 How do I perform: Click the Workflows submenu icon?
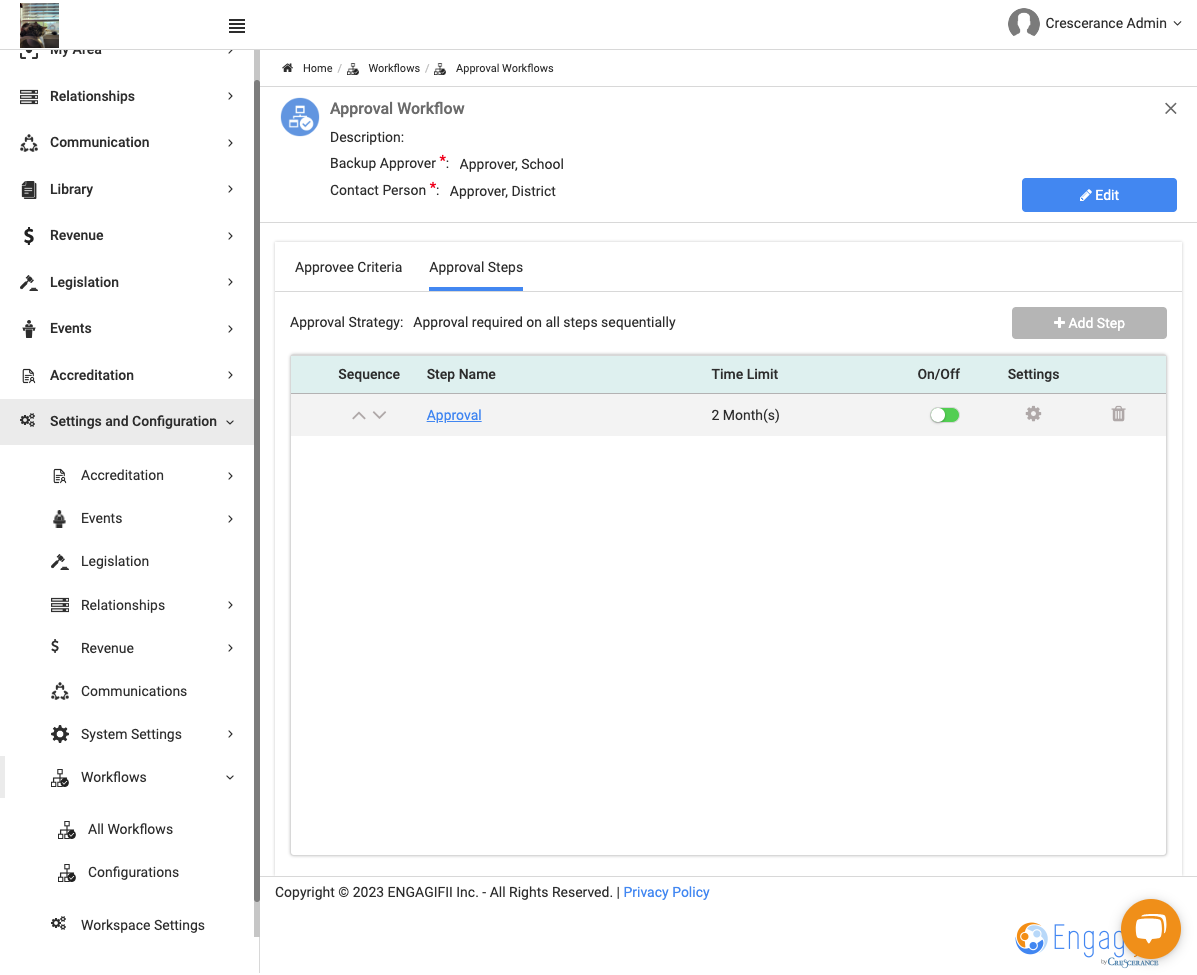click(x=60, y=778)
